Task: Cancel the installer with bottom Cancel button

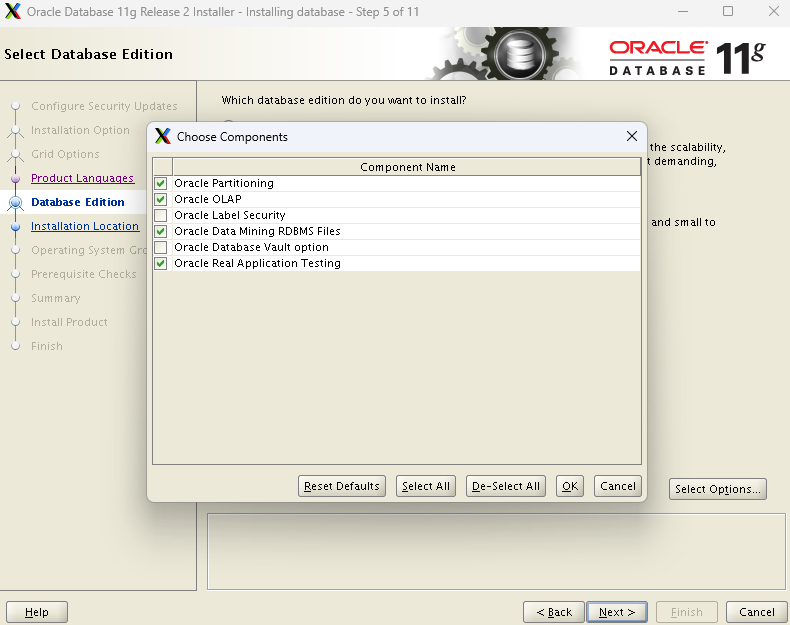Action: click(756, 612)
